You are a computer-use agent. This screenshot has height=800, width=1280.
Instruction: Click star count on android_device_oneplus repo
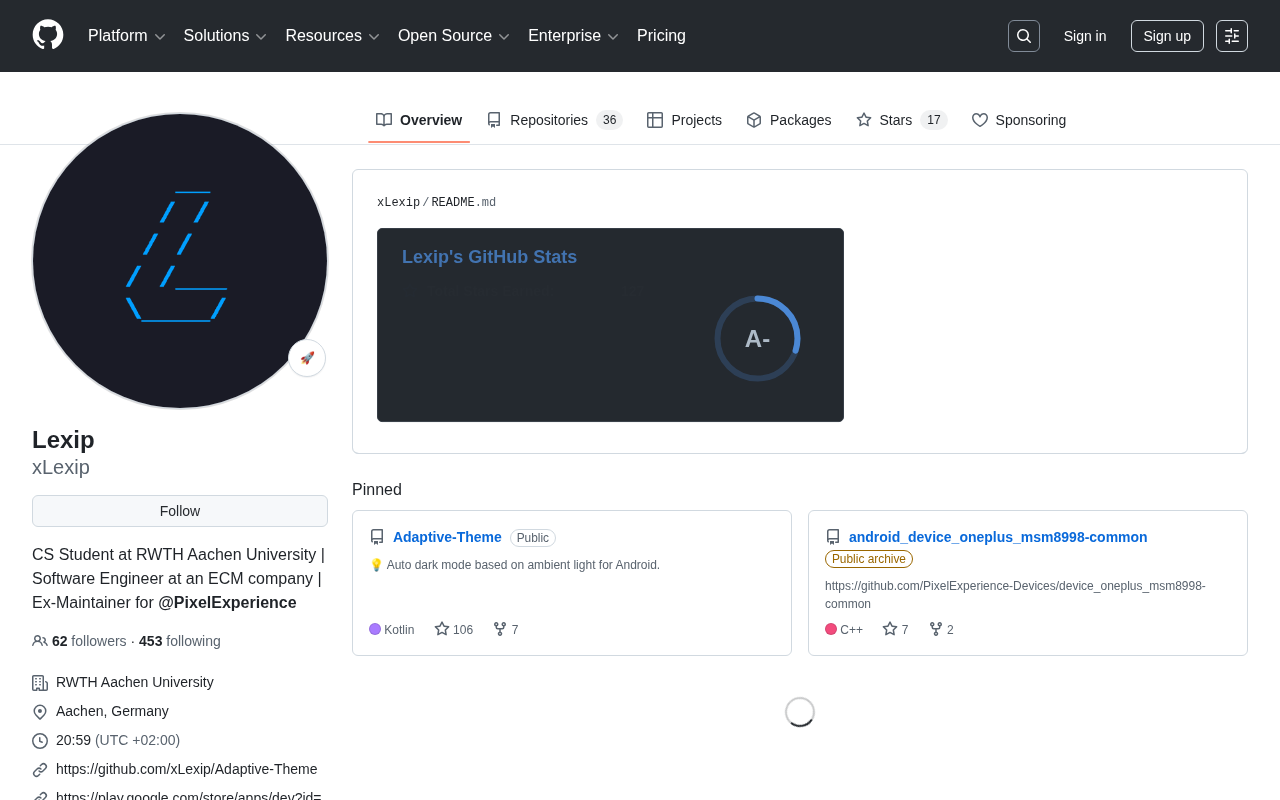point(896,630)
